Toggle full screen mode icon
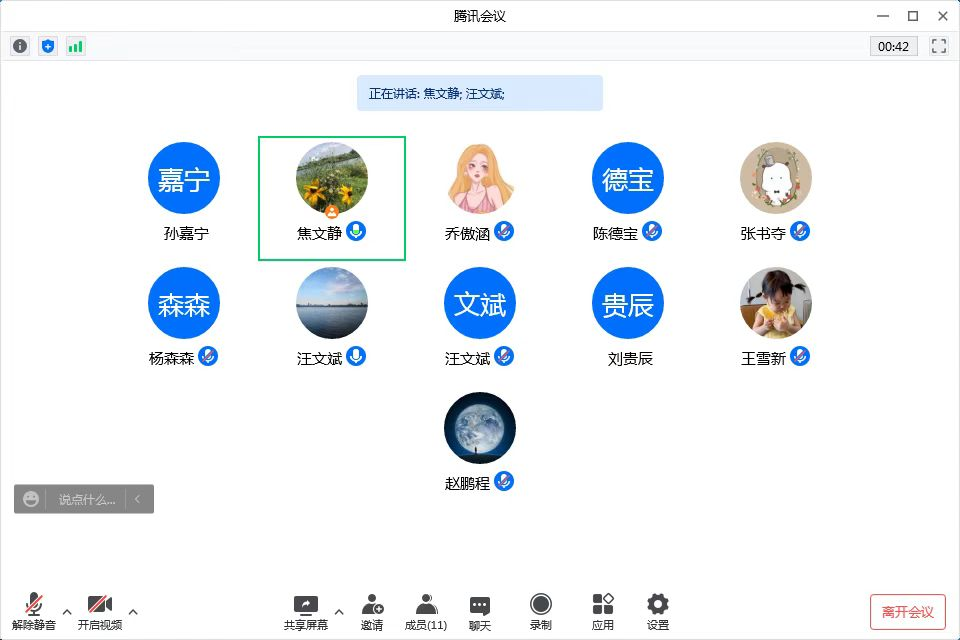The width and height of the screenshot is (960, 640). 938,46
